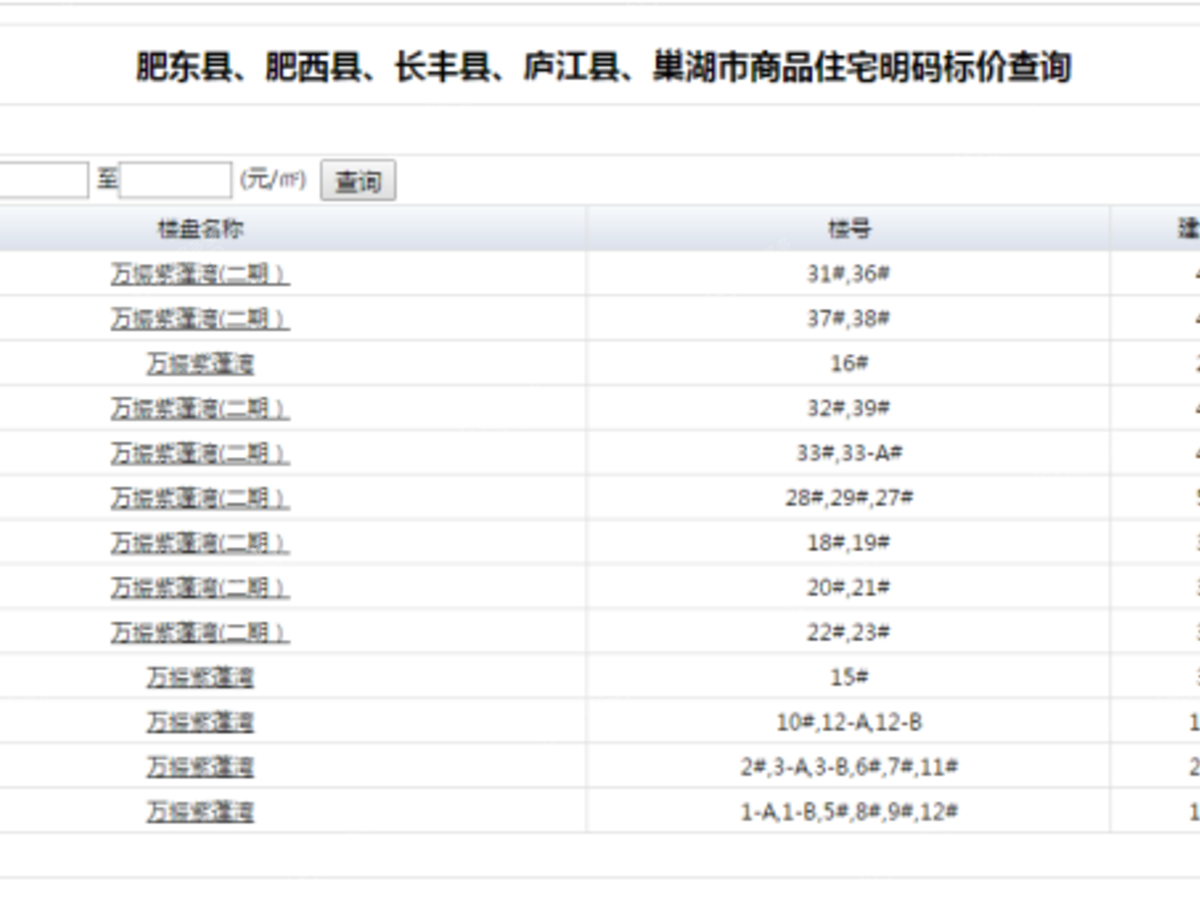Select the building cell 2#,3-A,3-B,6#,7#,11#
Viewport: 1200px width, 900px height.
click(x=849, y=766)
